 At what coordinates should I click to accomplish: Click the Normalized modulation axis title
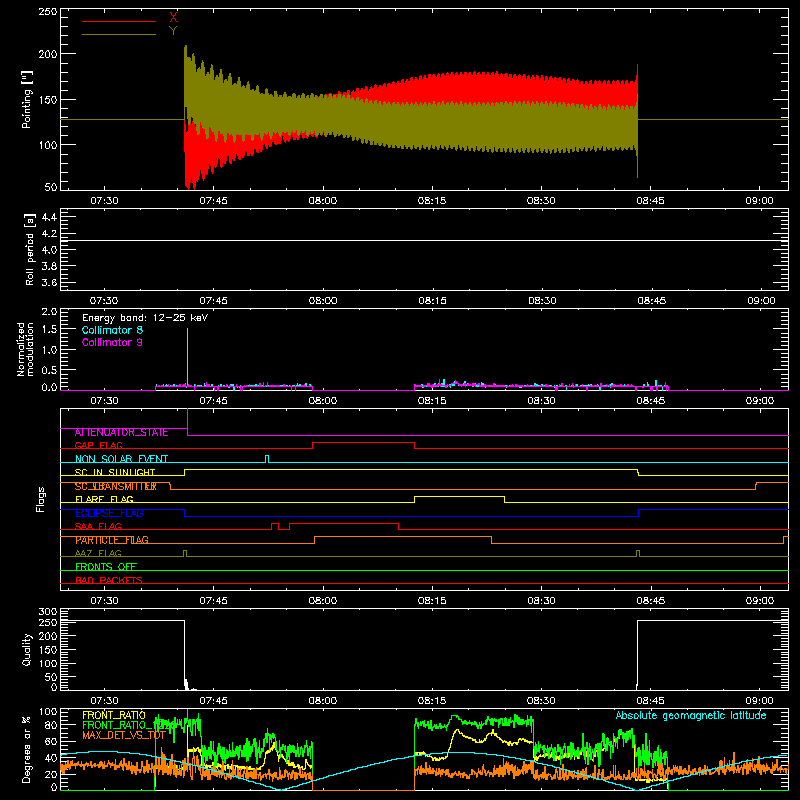[25, 349]
